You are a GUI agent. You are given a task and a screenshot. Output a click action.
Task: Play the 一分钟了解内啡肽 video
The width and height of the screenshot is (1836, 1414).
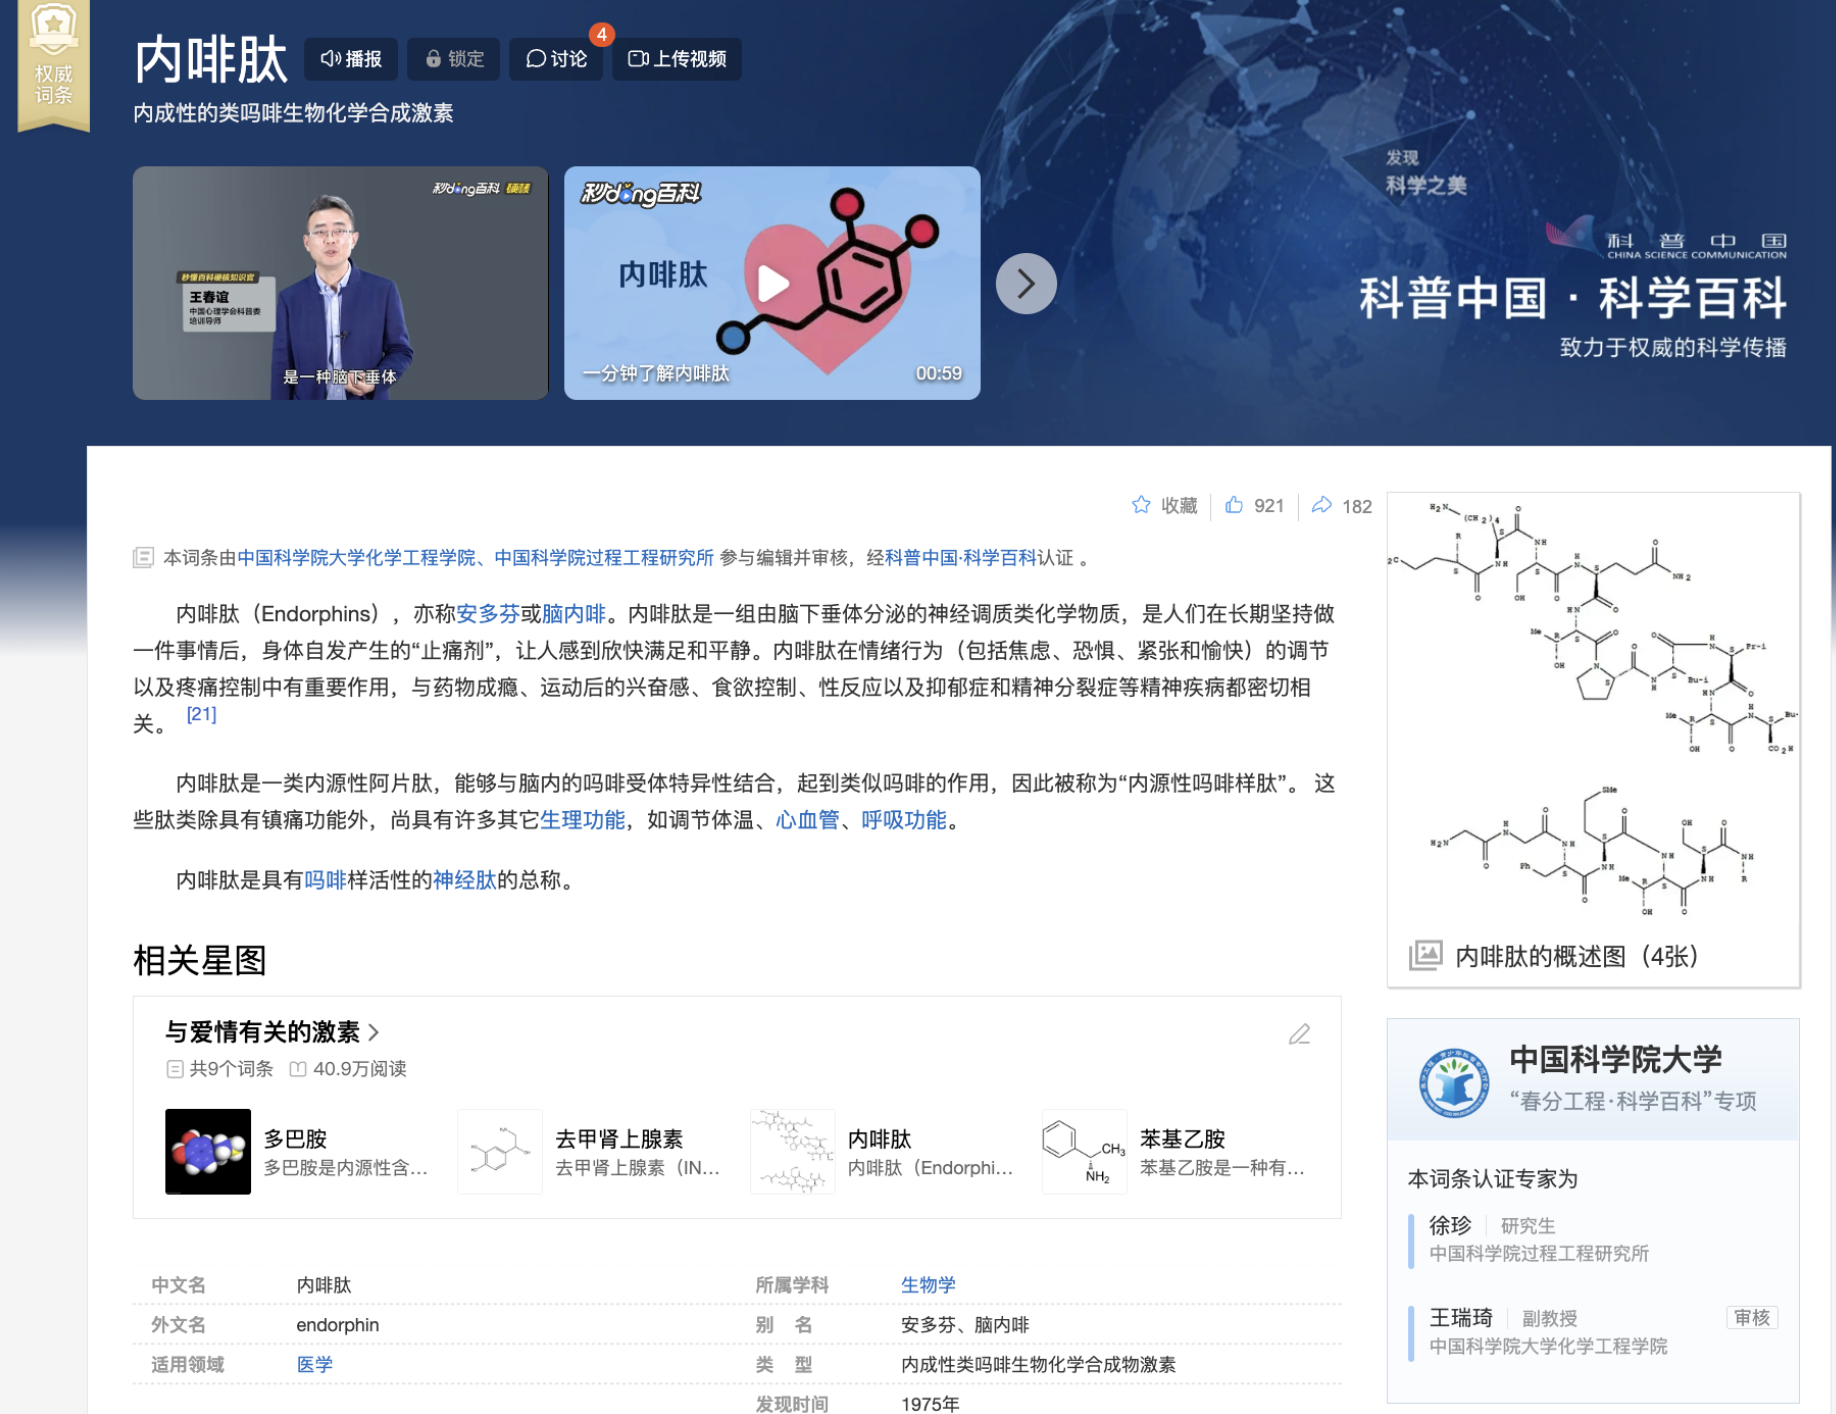(772, 283)
